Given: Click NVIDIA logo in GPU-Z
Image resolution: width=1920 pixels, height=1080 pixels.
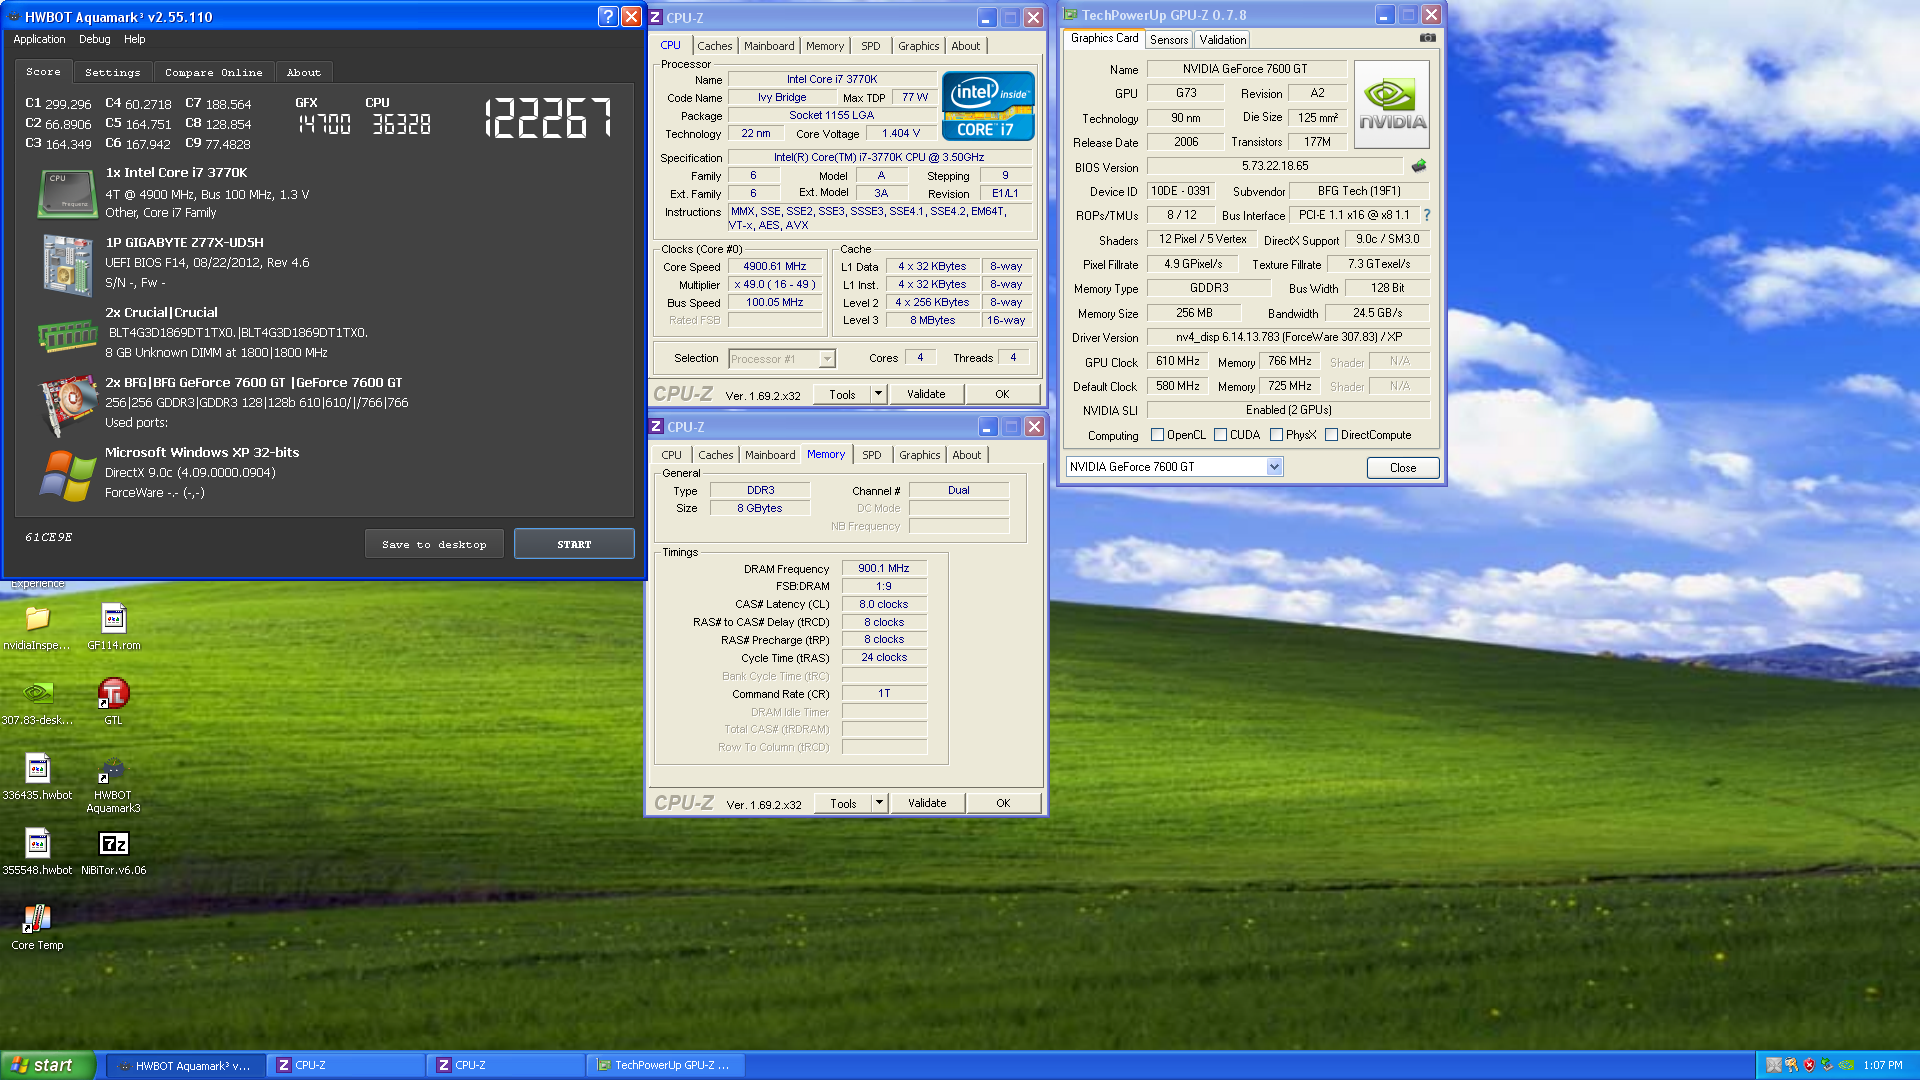Looking at the screenshot, I should (1392, 105).
